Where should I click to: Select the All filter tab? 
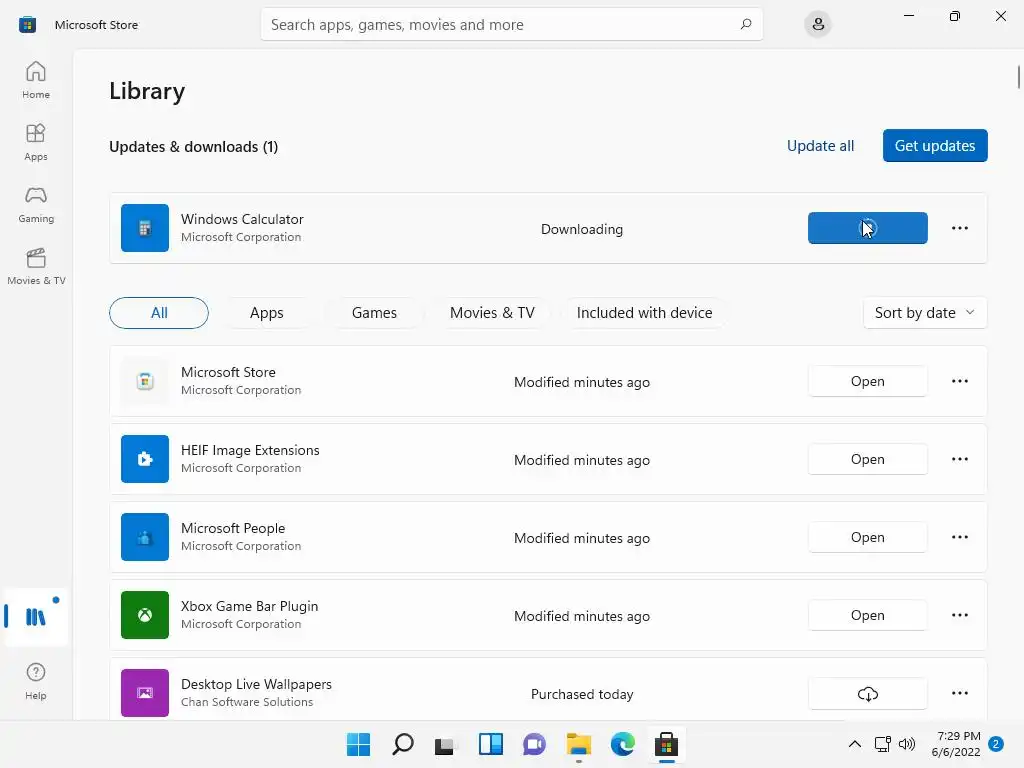click(x=159, y=313)
